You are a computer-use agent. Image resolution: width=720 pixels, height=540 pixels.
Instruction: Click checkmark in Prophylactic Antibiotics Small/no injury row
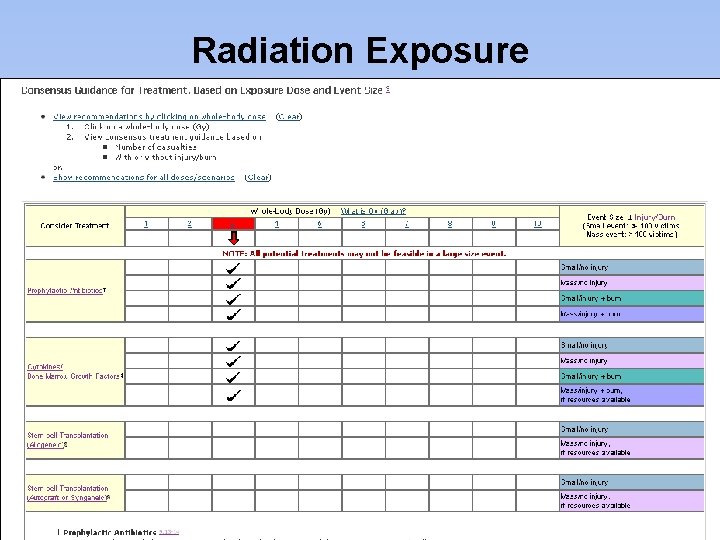pyautogui.click(x=233, y=268)
